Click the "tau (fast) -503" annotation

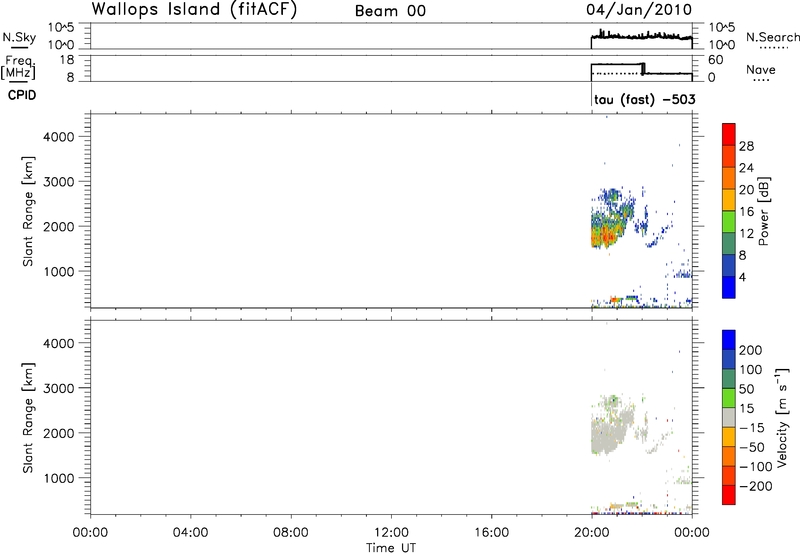point(644,100)
